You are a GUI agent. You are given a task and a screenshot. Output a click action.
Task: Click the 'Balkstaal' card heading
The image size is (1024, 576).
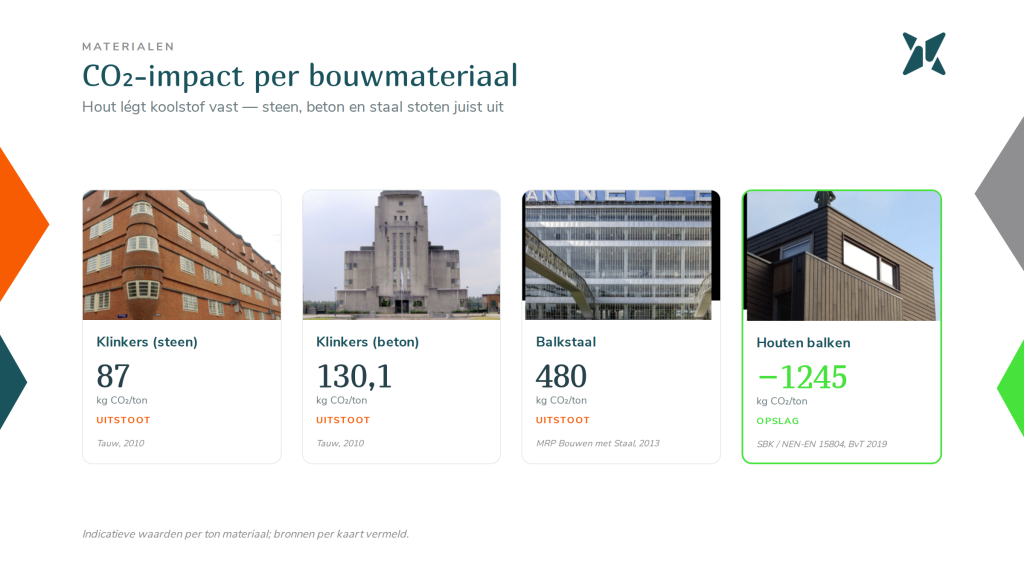coord(566,342)
